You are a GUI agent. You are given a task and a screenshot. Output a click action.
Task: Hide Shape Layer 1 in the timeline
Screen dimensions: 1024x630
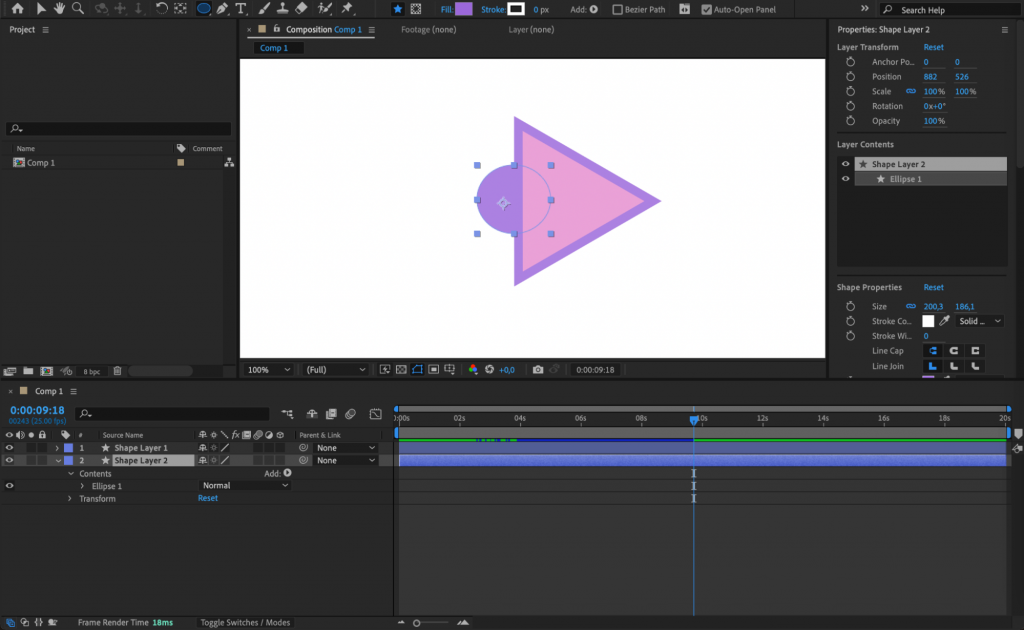(10, 447)
